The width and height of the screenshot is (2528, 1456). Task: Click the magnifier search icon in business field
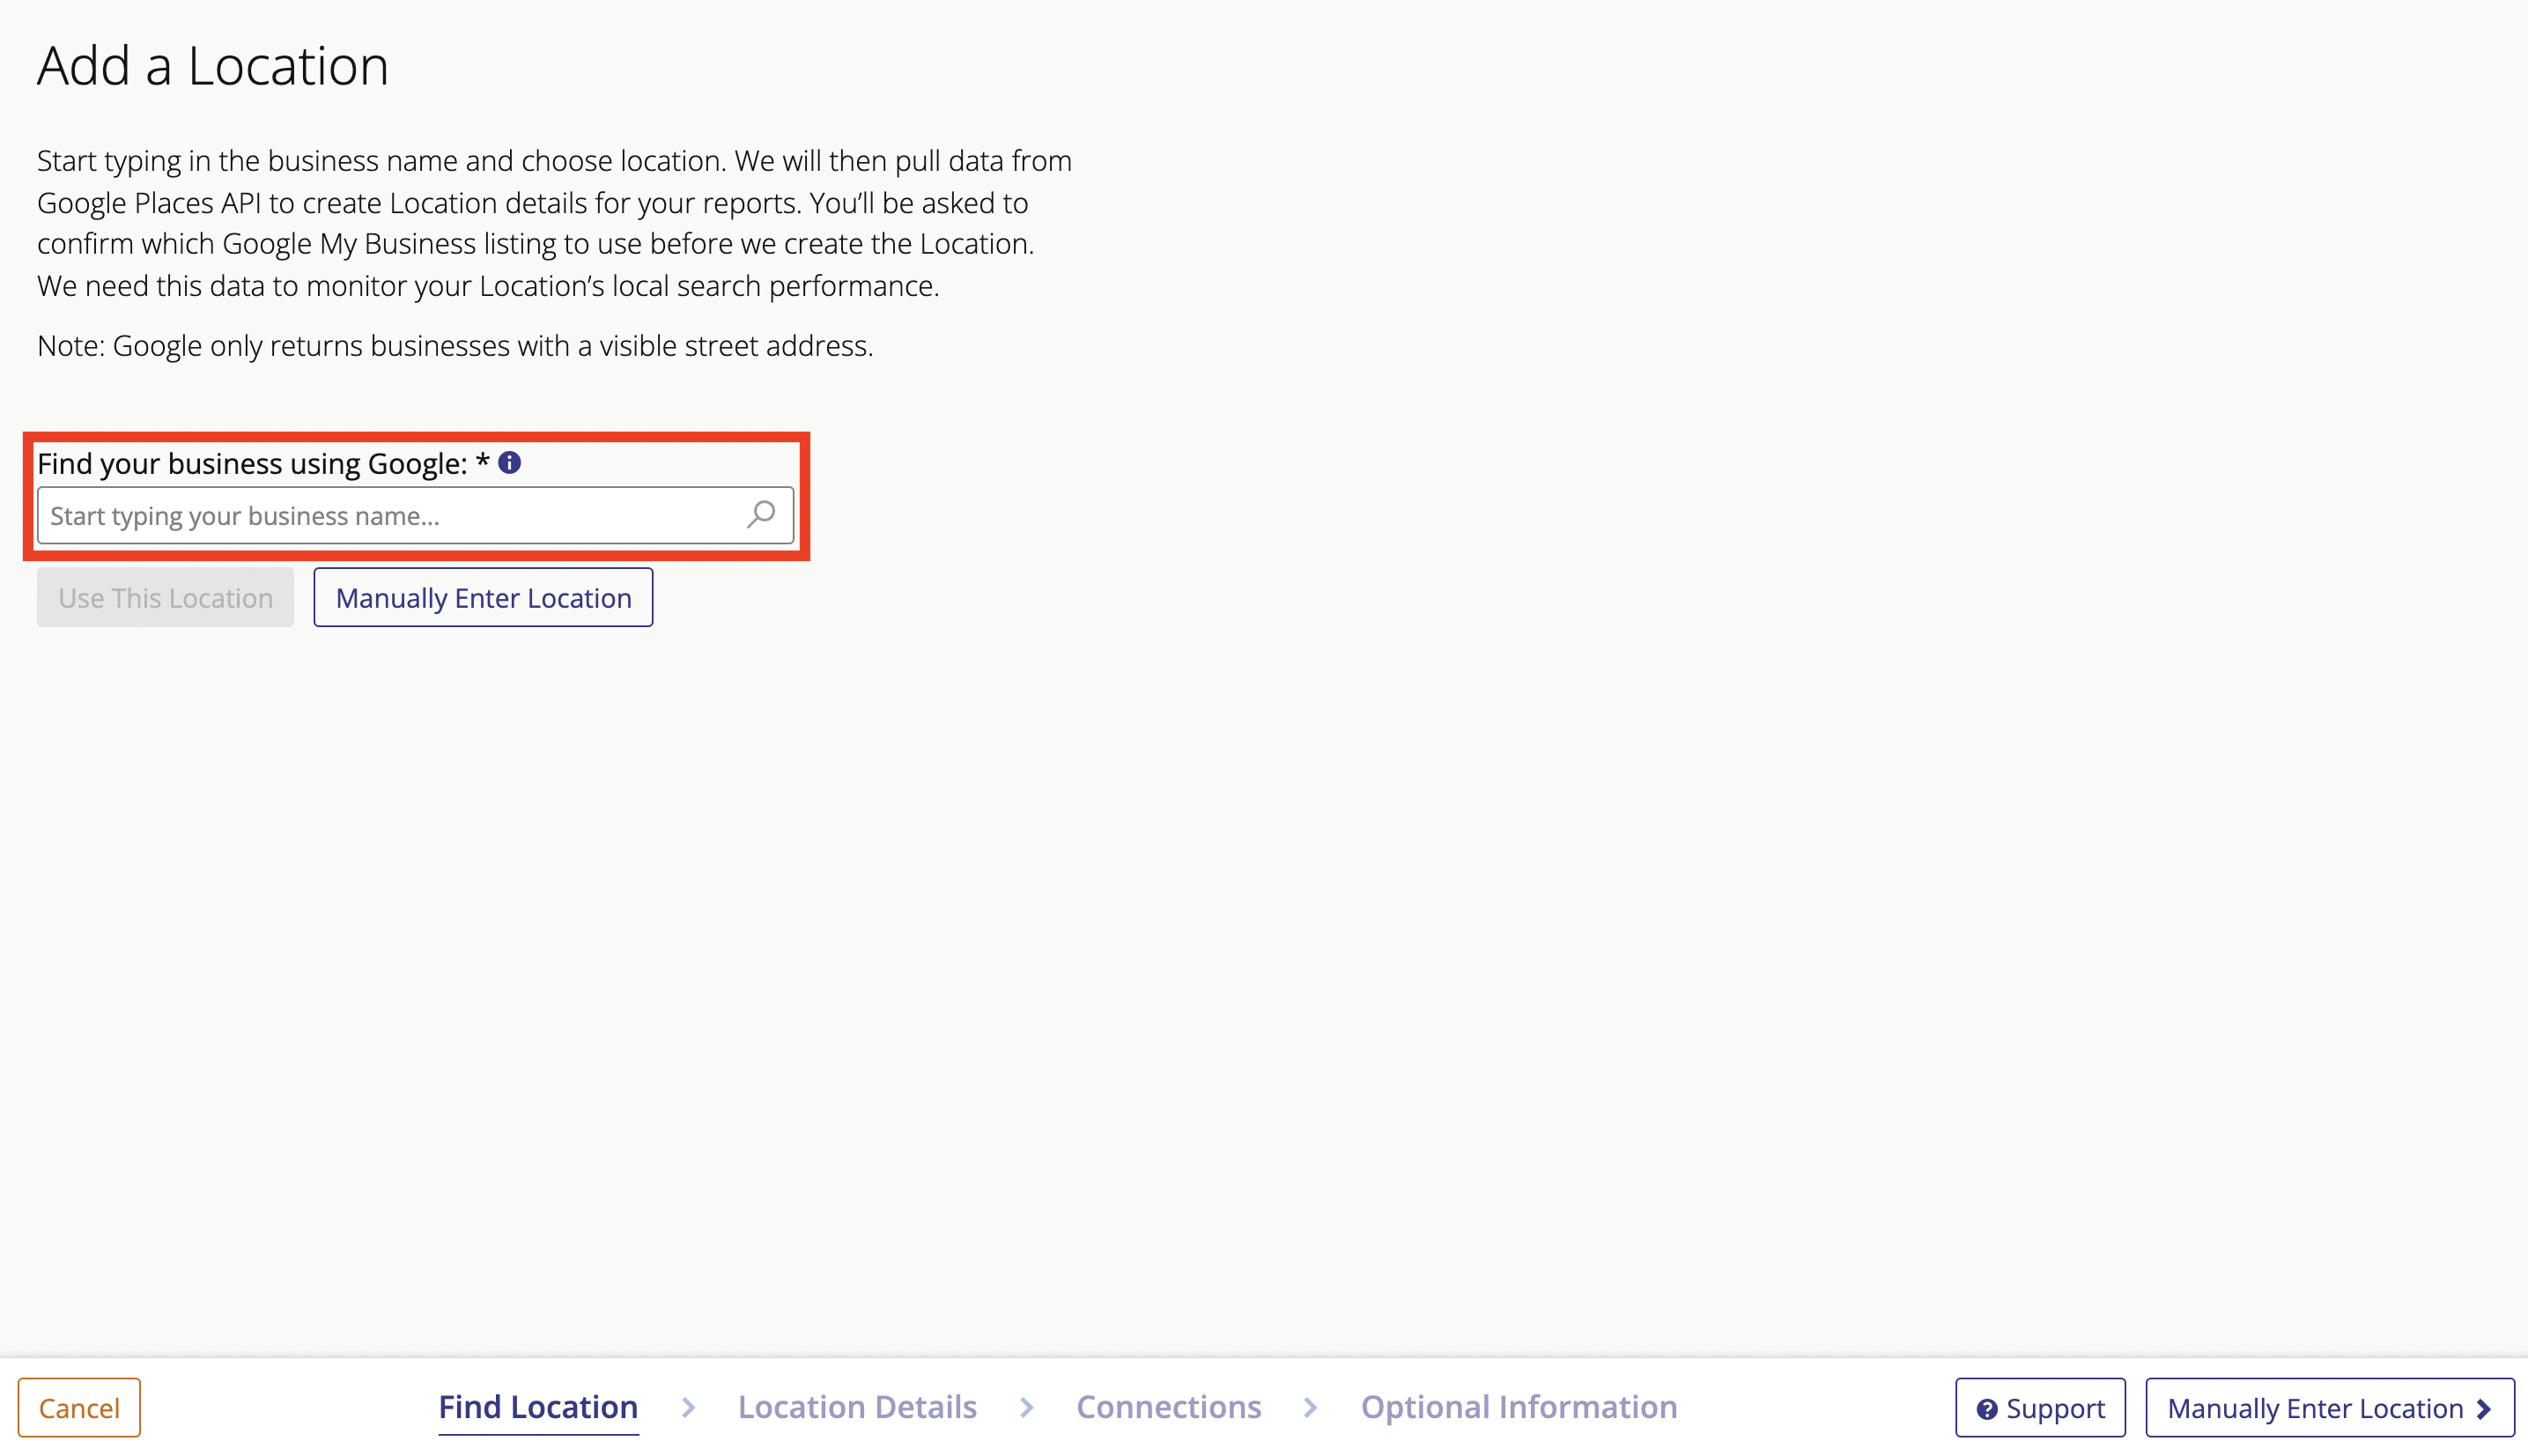[761, 515]
